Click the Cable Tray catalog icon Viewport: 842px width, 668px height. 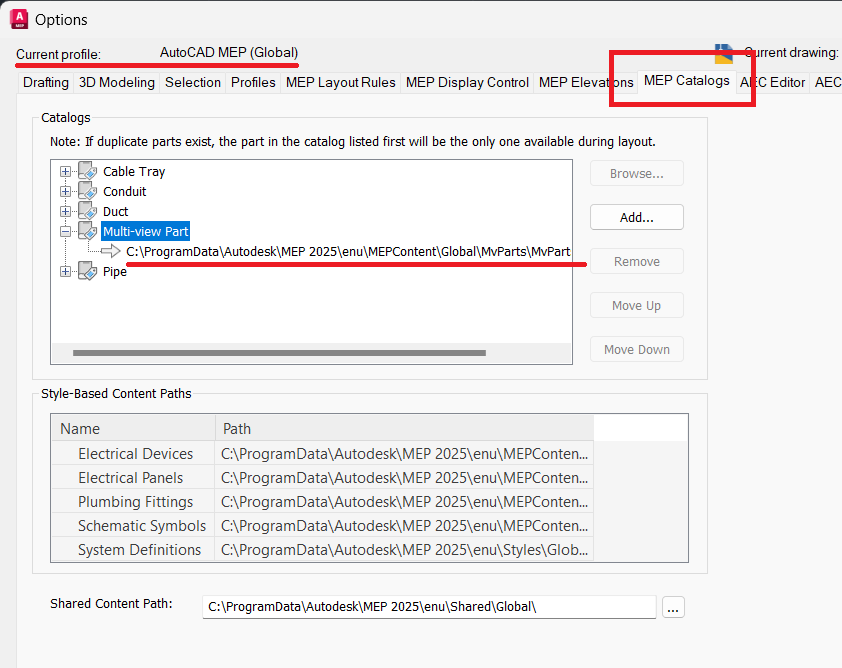point(88,171)
